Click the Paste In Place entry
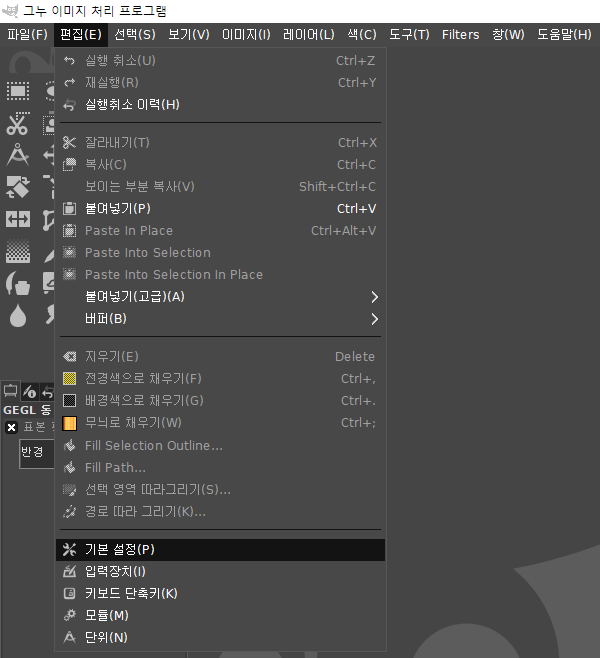This screenshot has height=658, width=600. coord(220,231)
